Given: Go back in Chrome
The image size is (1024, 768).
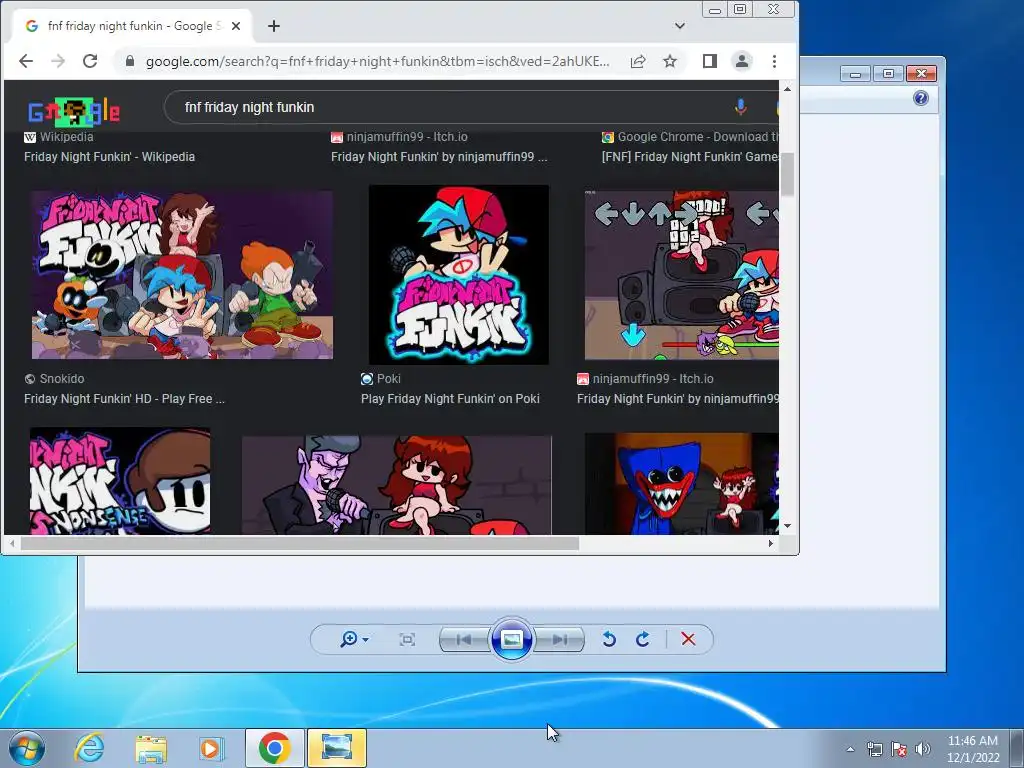Looking at the screenshot, I should point(26,61).
